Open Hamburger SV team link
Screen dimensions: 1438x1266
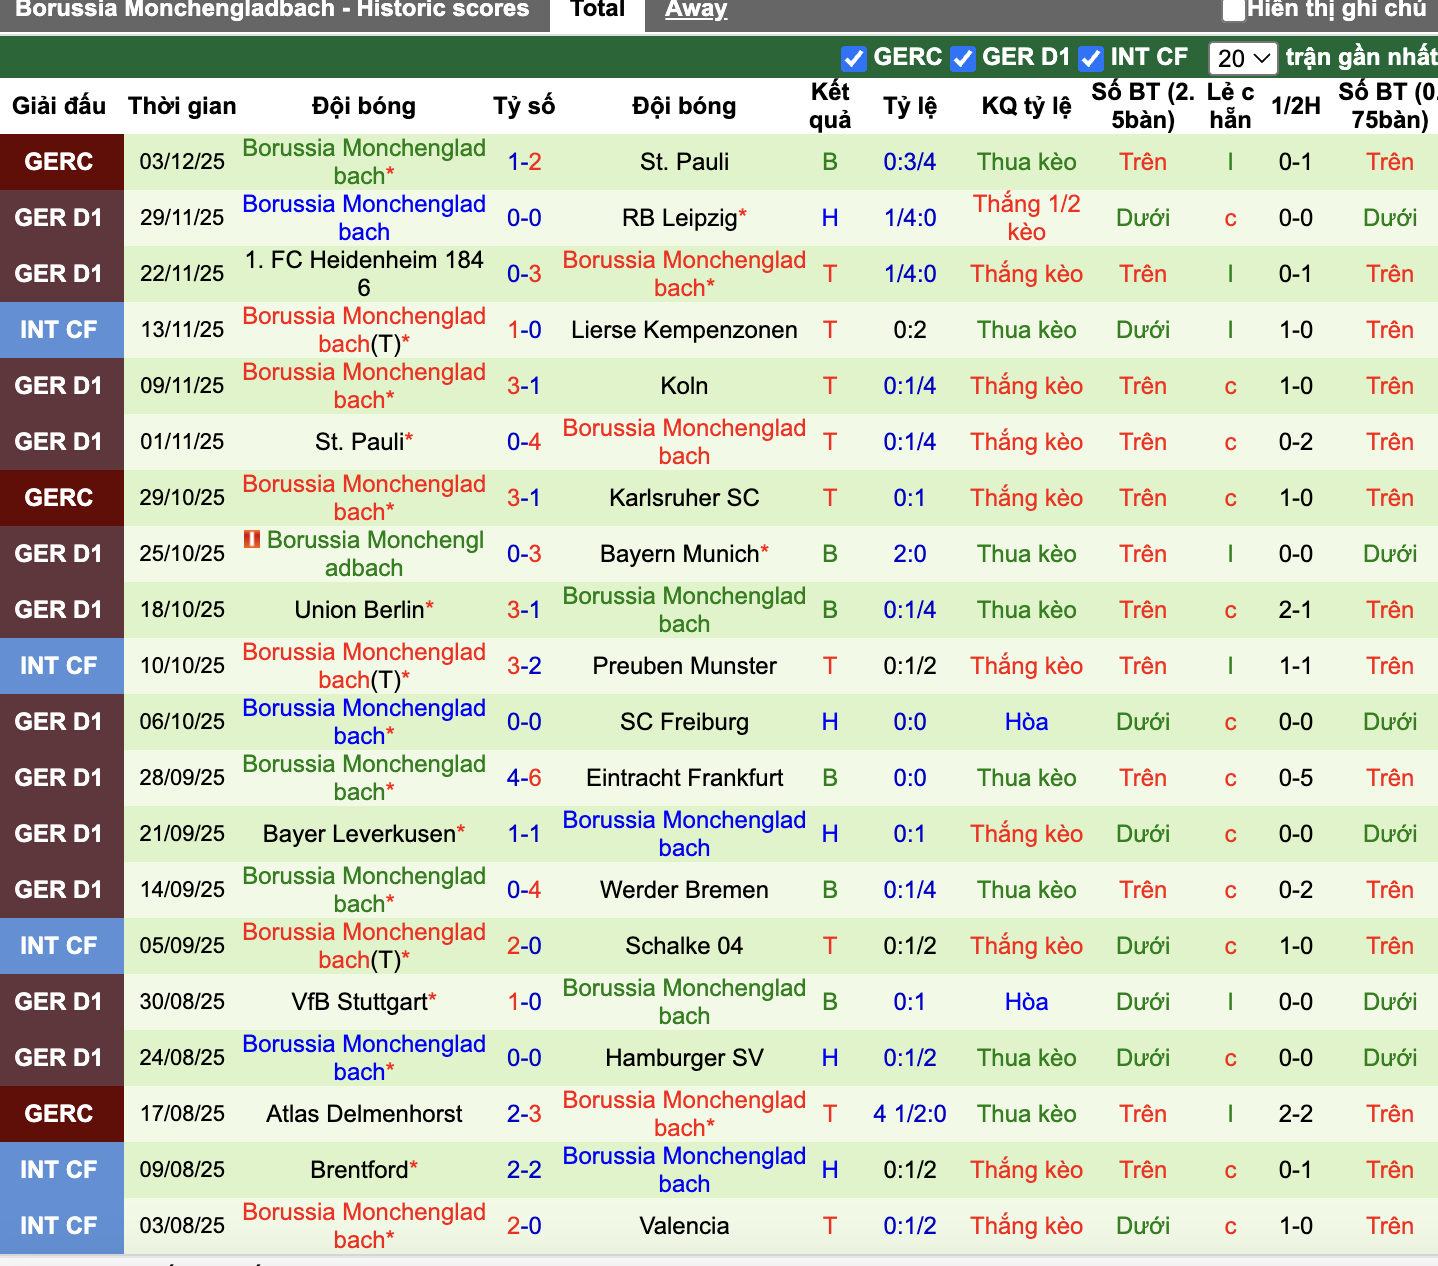pyautogui.click(x=684, y=1058)
